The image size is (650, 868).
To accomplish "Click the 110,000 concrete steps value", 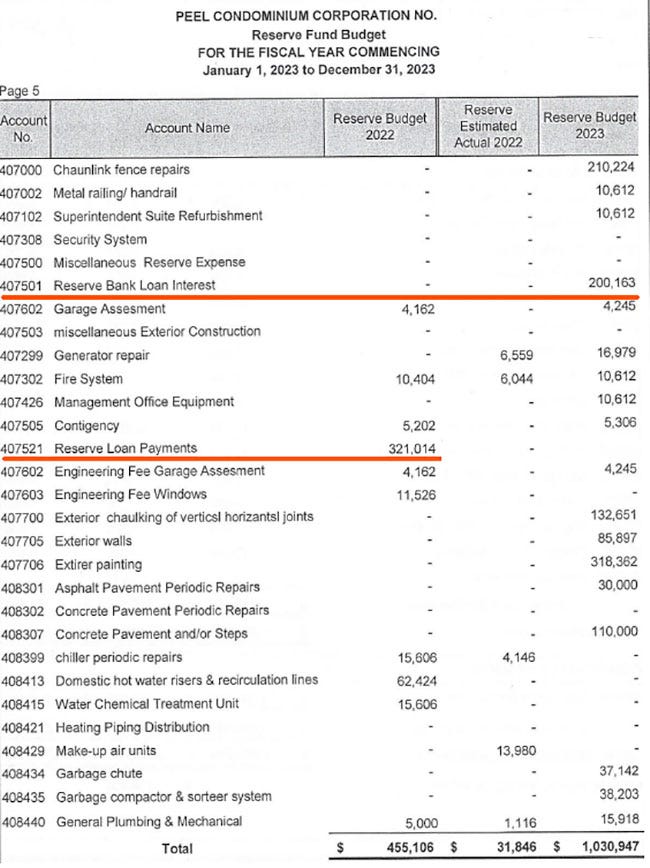I will click(615, 632).
